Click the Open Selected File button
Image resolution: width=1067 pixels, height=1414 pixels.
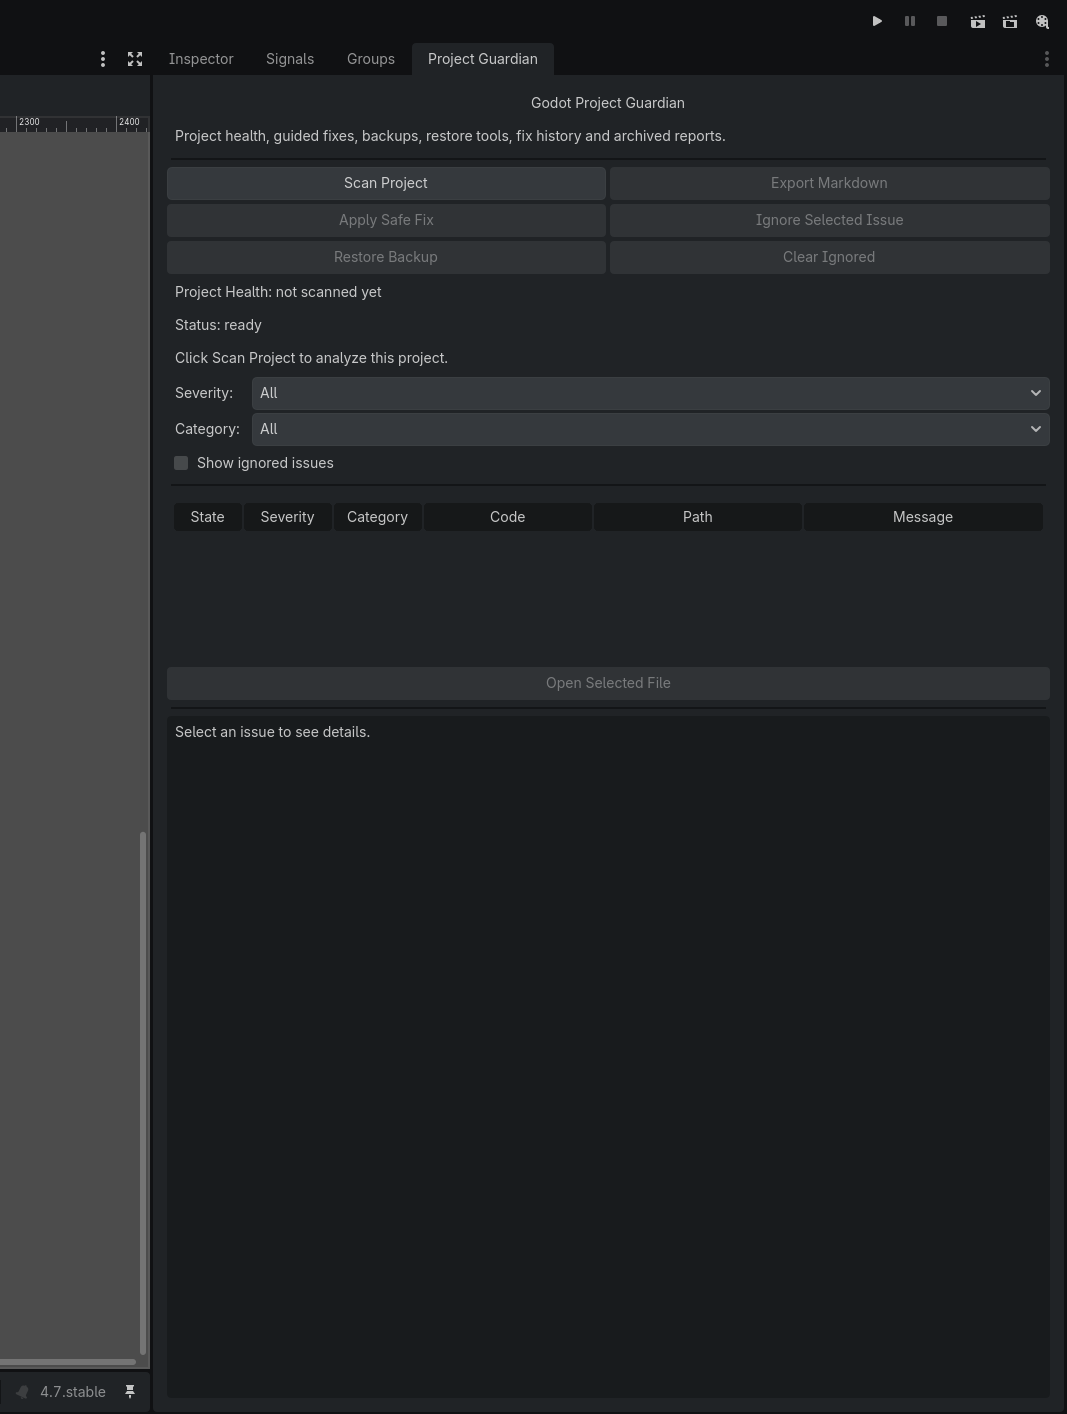click(x=608, y=683)
